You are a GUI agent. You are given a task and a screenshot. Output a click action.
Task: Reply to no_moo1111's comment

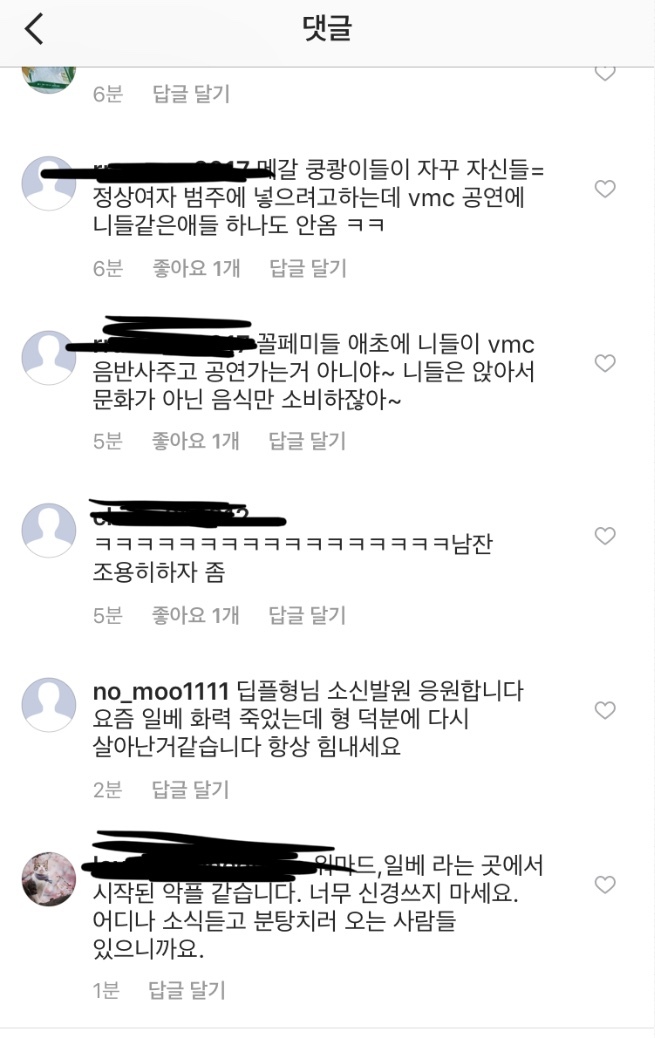pos(191,790)
